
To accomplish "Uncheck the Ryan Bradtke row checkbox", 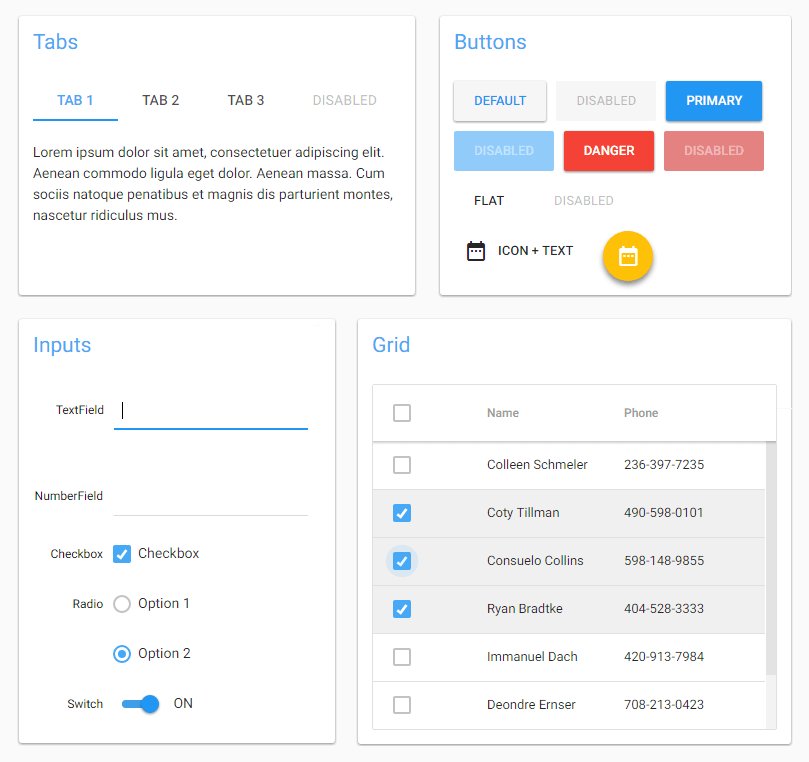I will [x=402, y=609].
